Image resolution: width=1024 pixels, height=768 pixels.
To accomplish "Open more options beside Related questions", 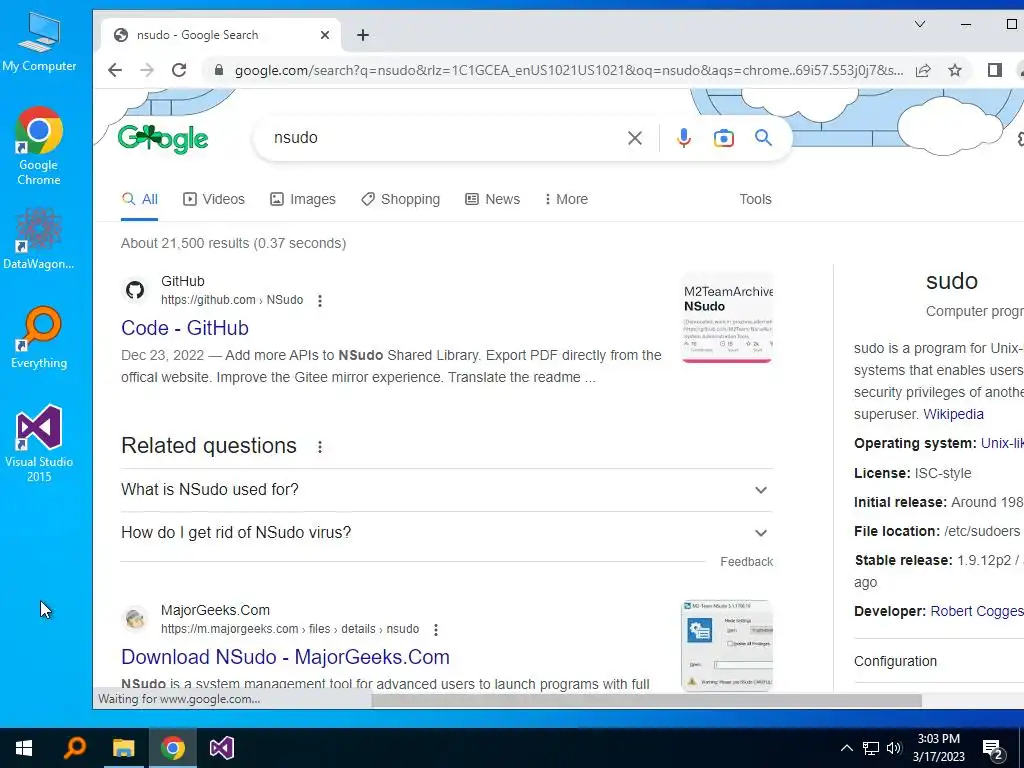I will pos(320,447).
